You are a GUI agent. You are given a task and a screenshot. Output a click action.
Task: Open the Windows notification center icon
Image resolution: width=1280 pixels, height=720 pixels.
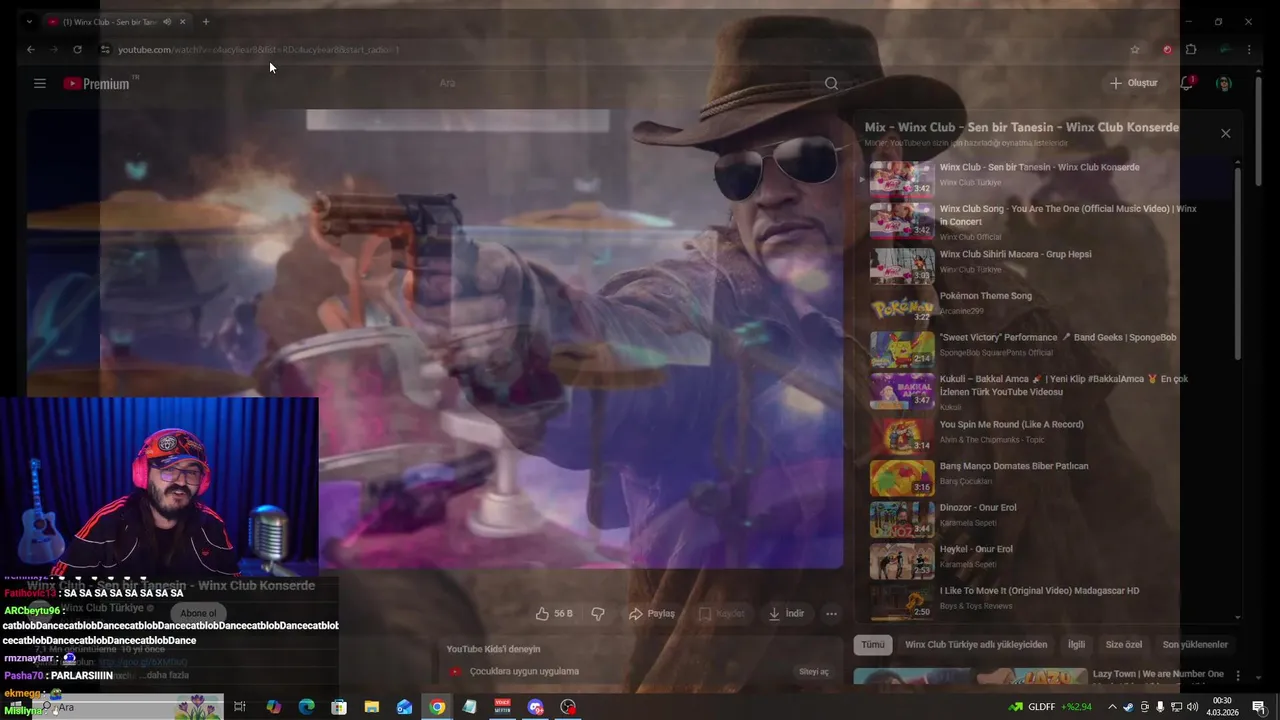point(1259,707)
